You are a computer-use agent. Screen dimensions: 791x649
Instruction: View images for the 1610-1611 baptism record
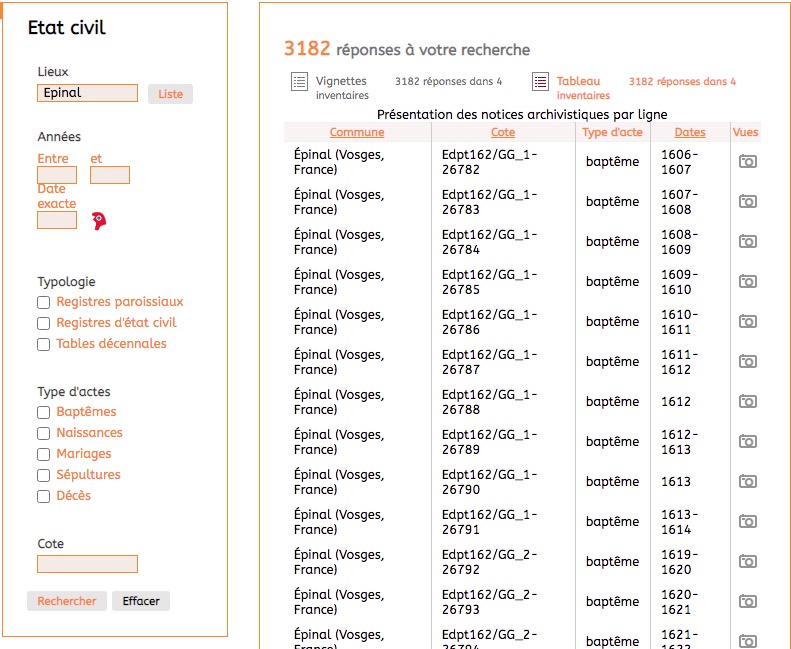747,322
